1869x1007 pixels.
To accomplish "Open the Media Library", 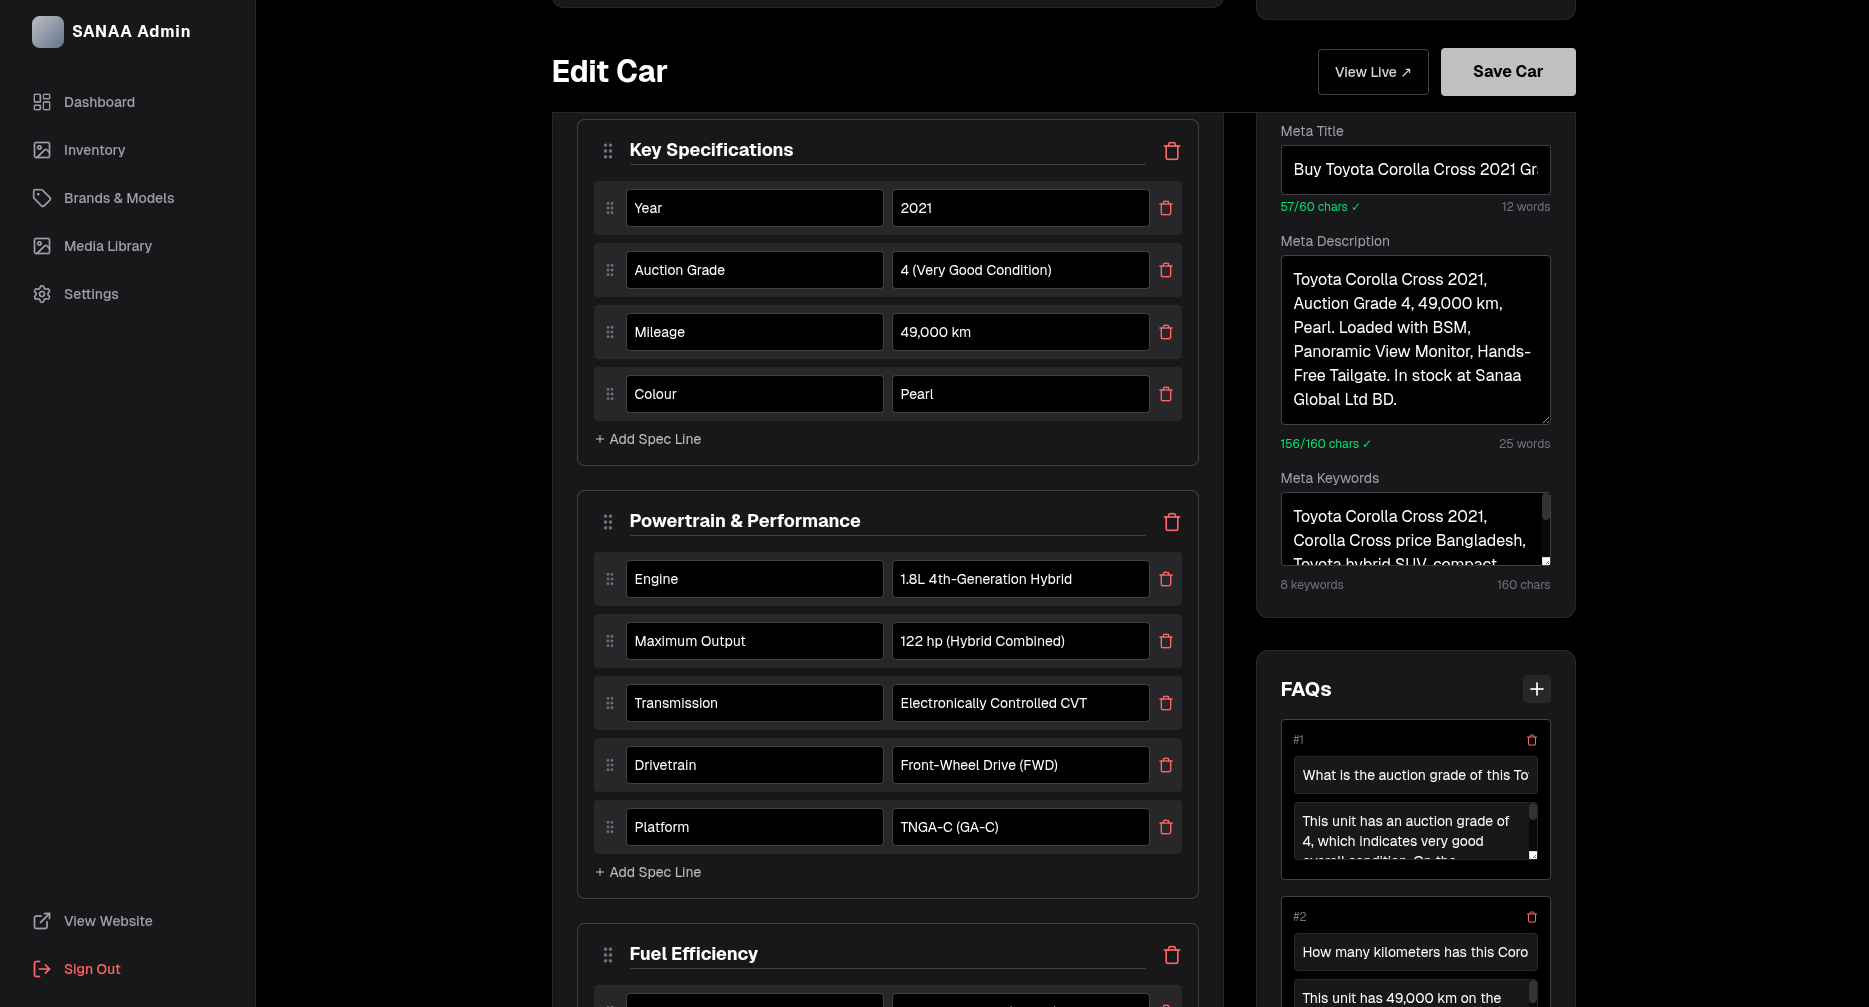I will click(107, 246).
